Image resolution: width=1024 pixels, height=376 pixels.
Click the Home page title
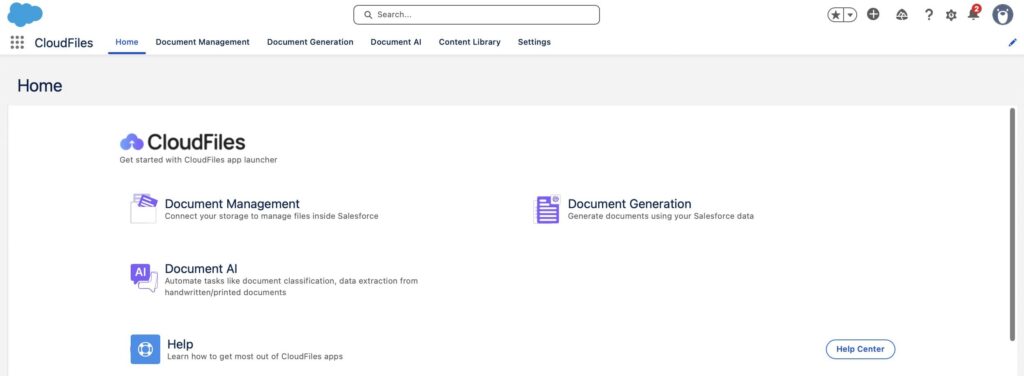(x=40, y=86)
